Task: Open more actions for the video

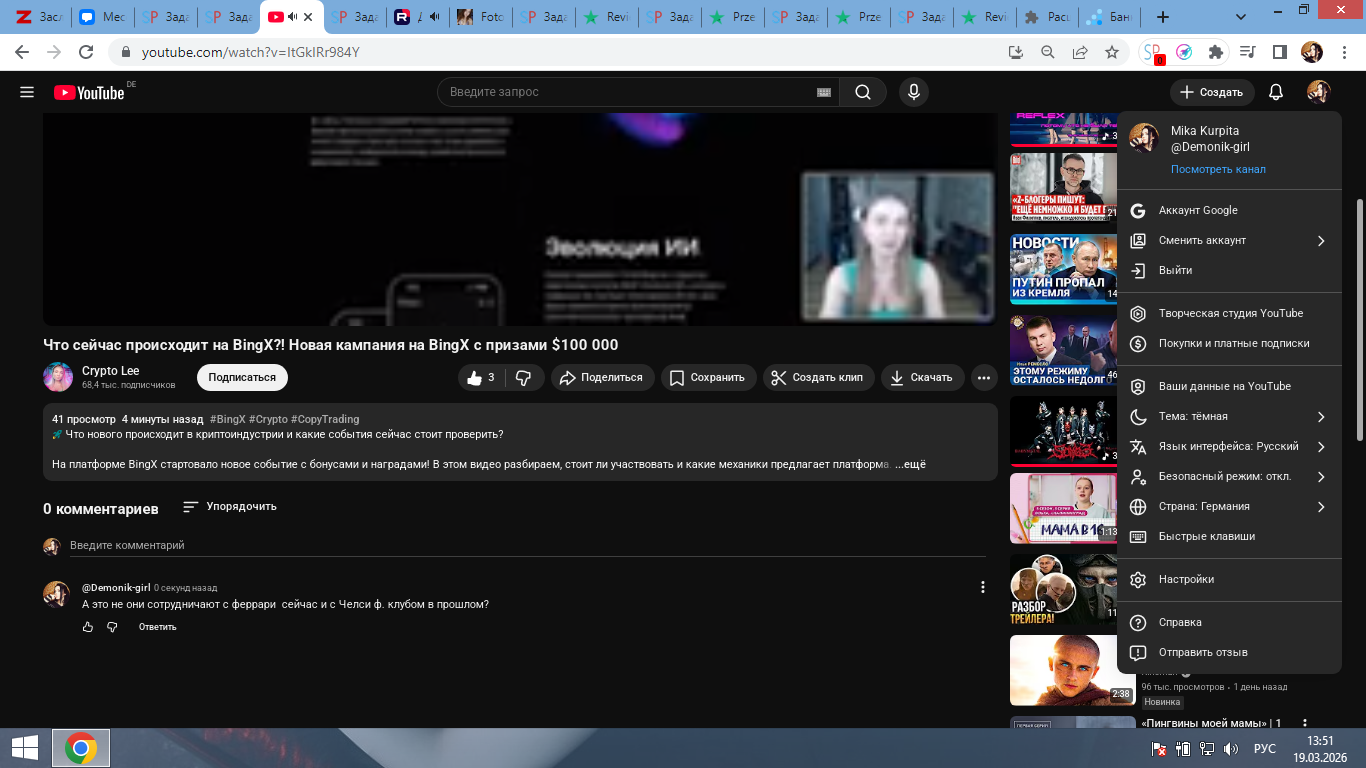Action: click(984, 377)
